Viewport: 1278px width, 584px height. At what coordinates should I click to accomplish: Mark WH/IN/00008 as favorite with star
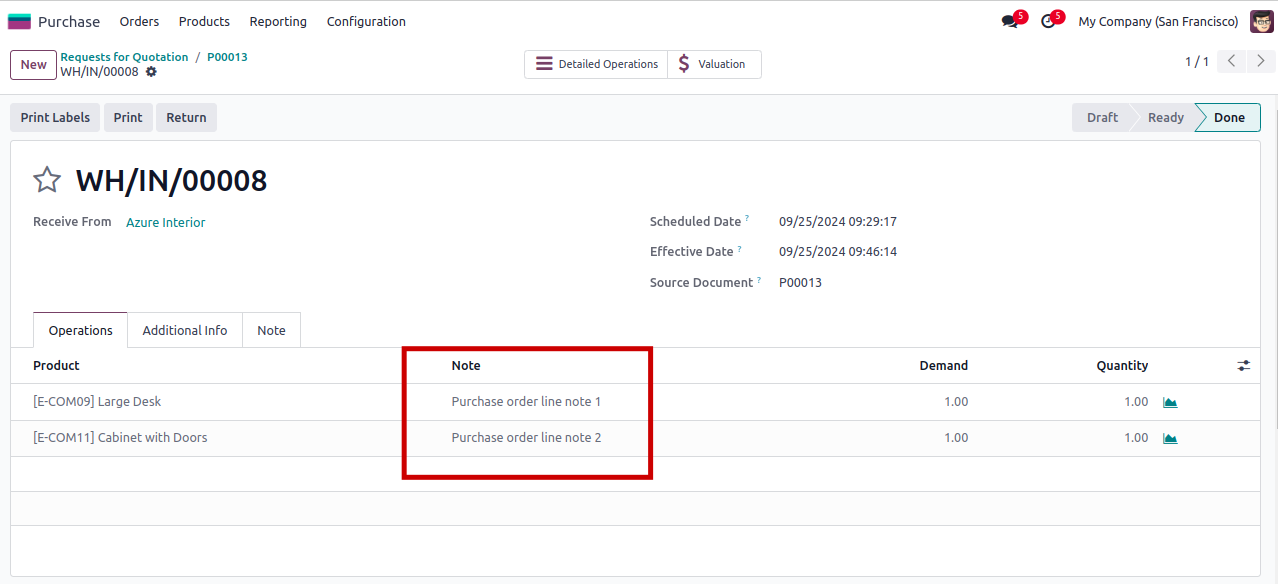click(47, 180)
